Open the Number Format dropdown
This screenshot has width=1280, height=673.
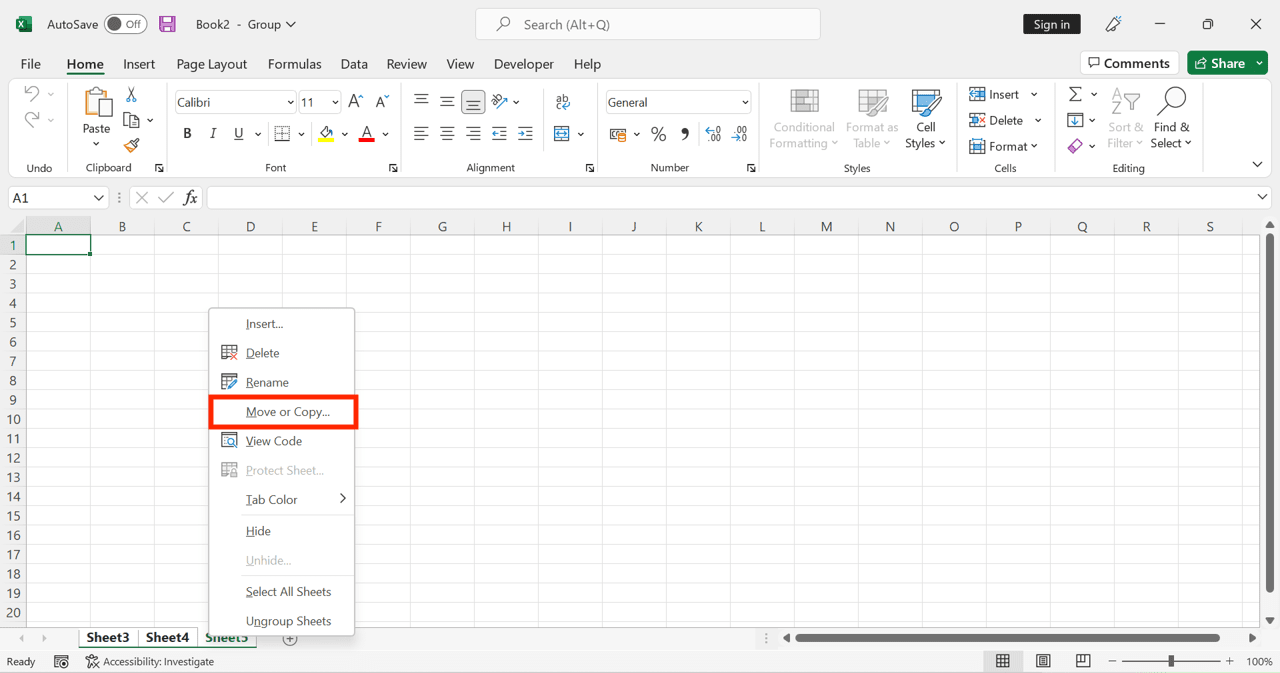coord(745,101)
